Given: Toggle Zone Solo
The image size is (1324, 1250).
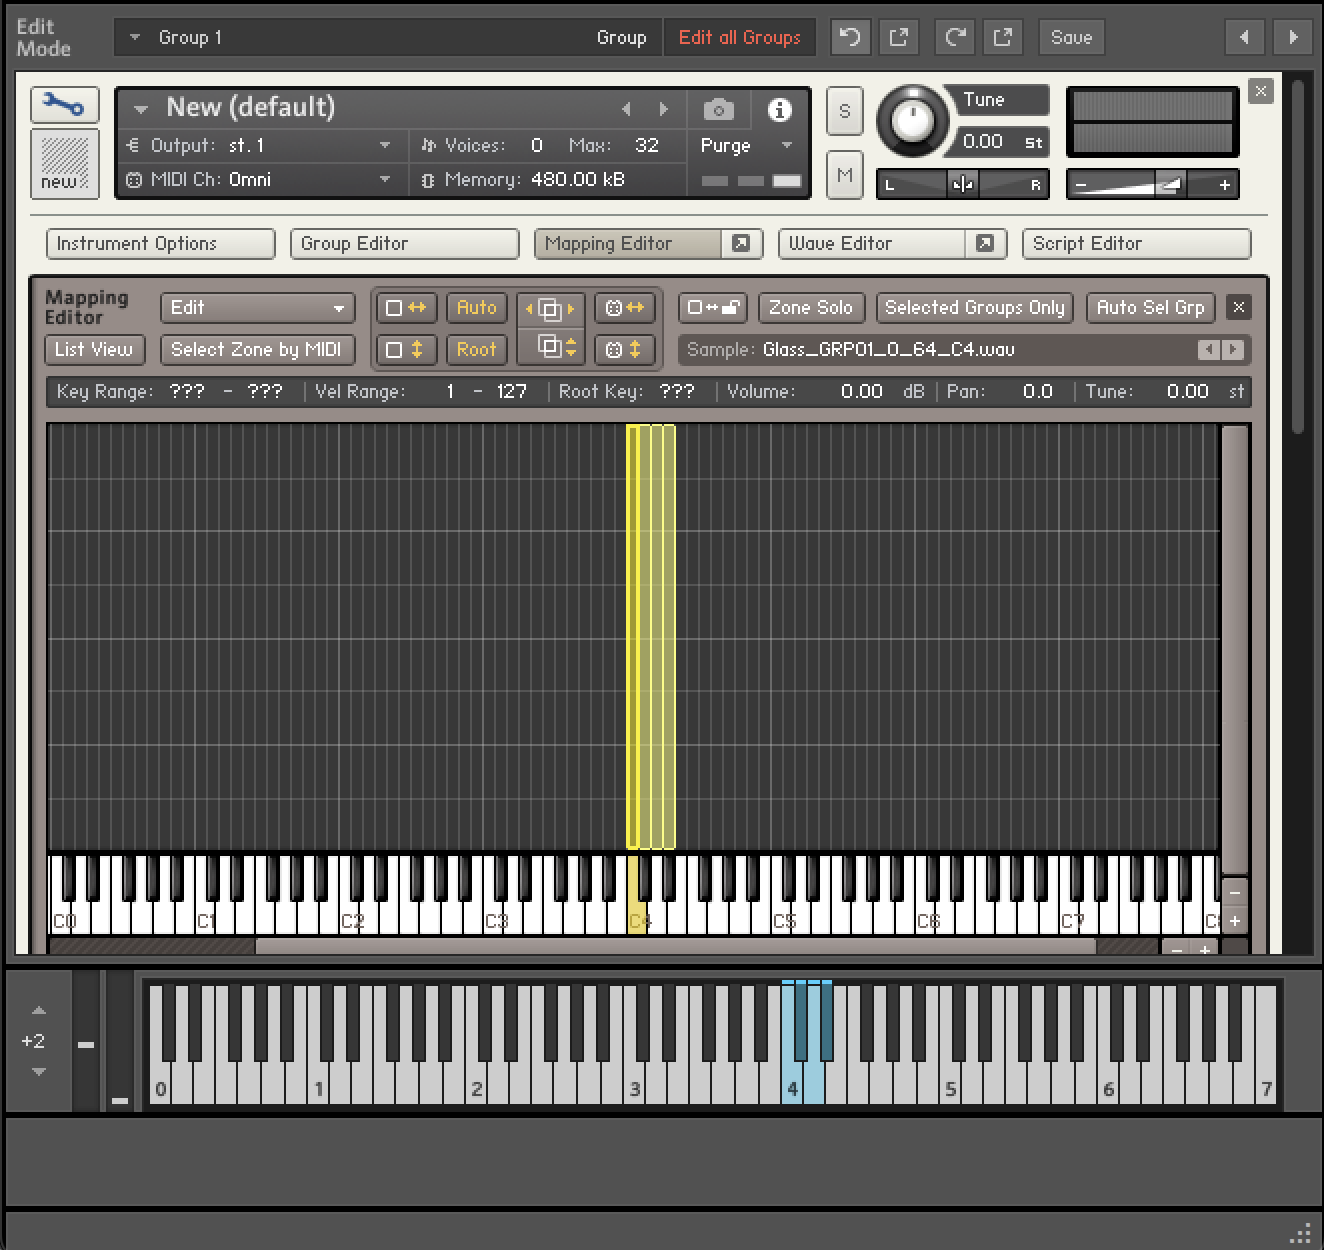Looking at the screenshot, I should (810, 308).
